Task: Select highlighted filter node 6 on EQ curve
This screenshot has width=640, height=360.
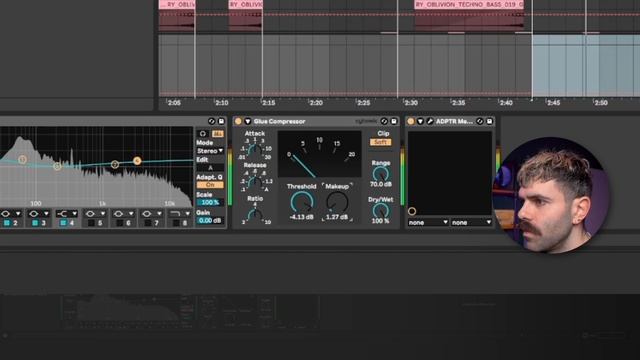Action: click(137, 161)
